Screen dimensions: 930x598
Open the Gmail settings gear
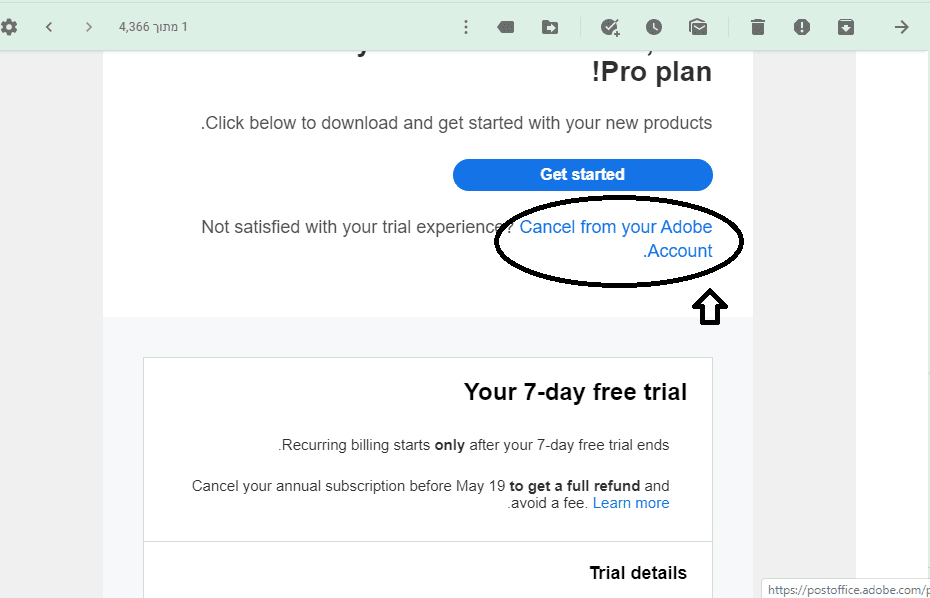click(x=9, y=27)
